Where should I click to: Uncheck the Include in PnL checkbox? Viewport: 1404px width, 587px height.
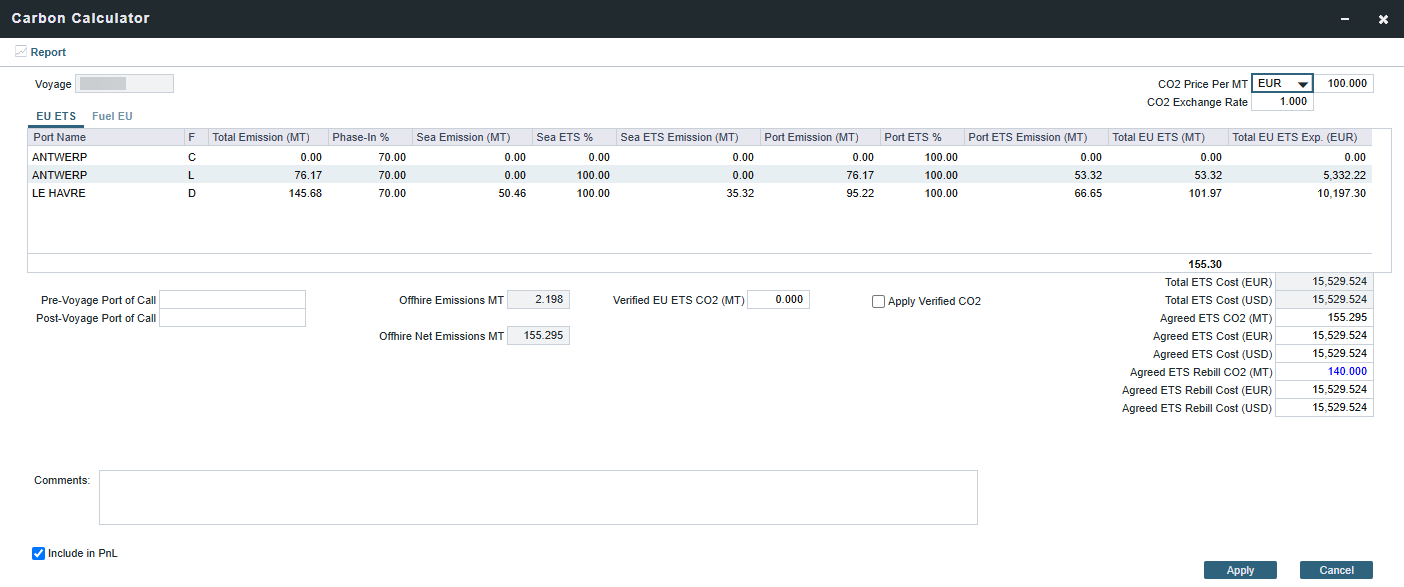[39, 553]
